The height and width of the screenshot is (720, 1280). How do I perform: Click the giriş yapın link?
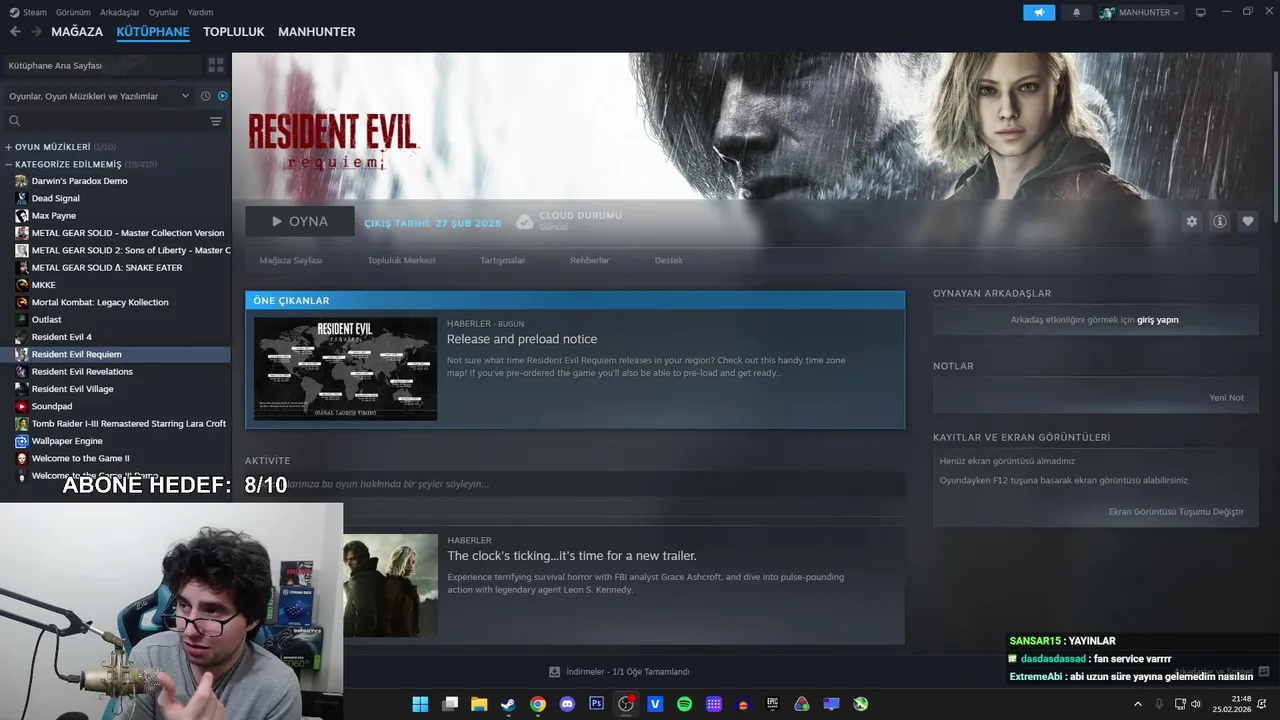pyautogui.click(x=1157, y=320)
